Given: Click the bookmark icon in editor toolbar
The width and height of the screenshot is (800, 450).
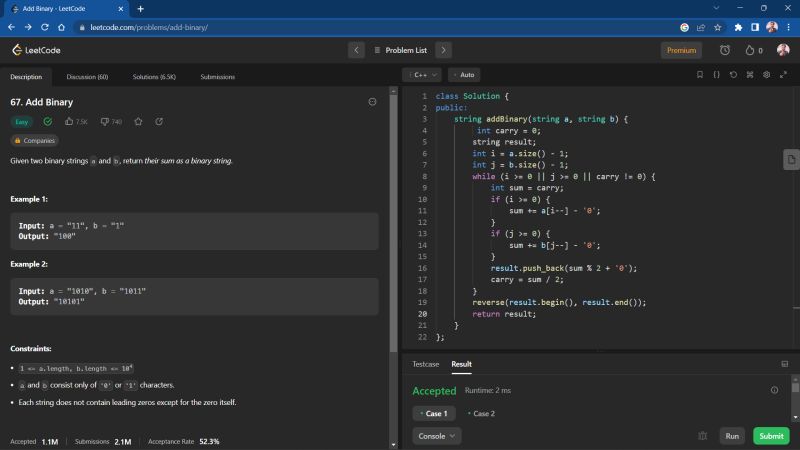Looking at the screenshot, I should (700, 75).
